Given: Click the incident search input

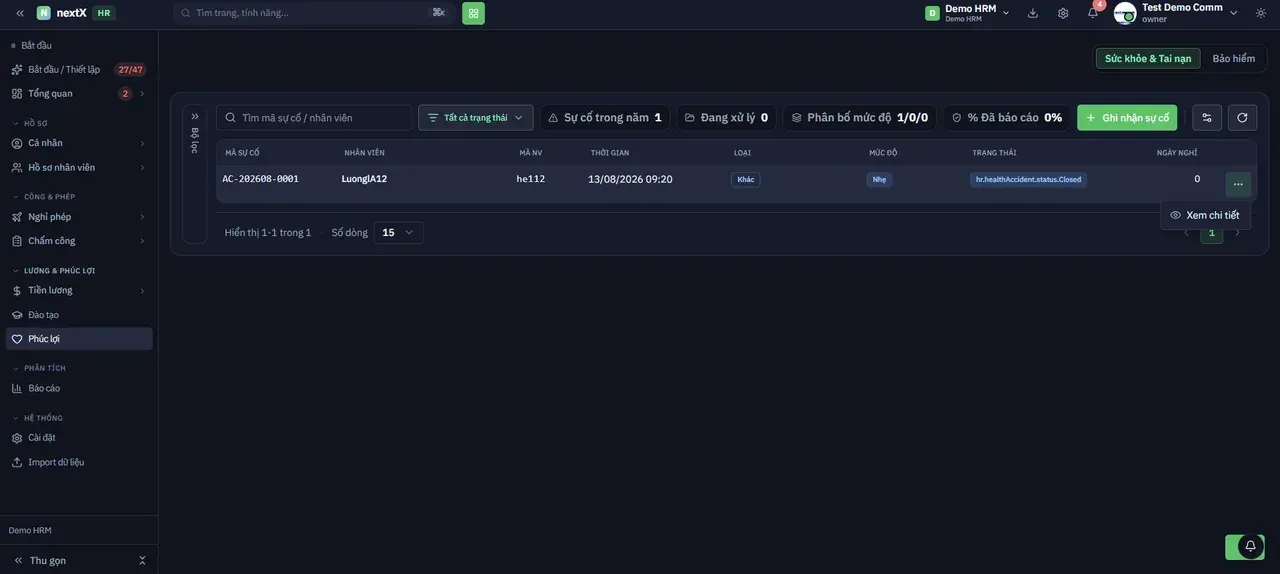Looking at the screenshot, I should click(x=314, y=118).
